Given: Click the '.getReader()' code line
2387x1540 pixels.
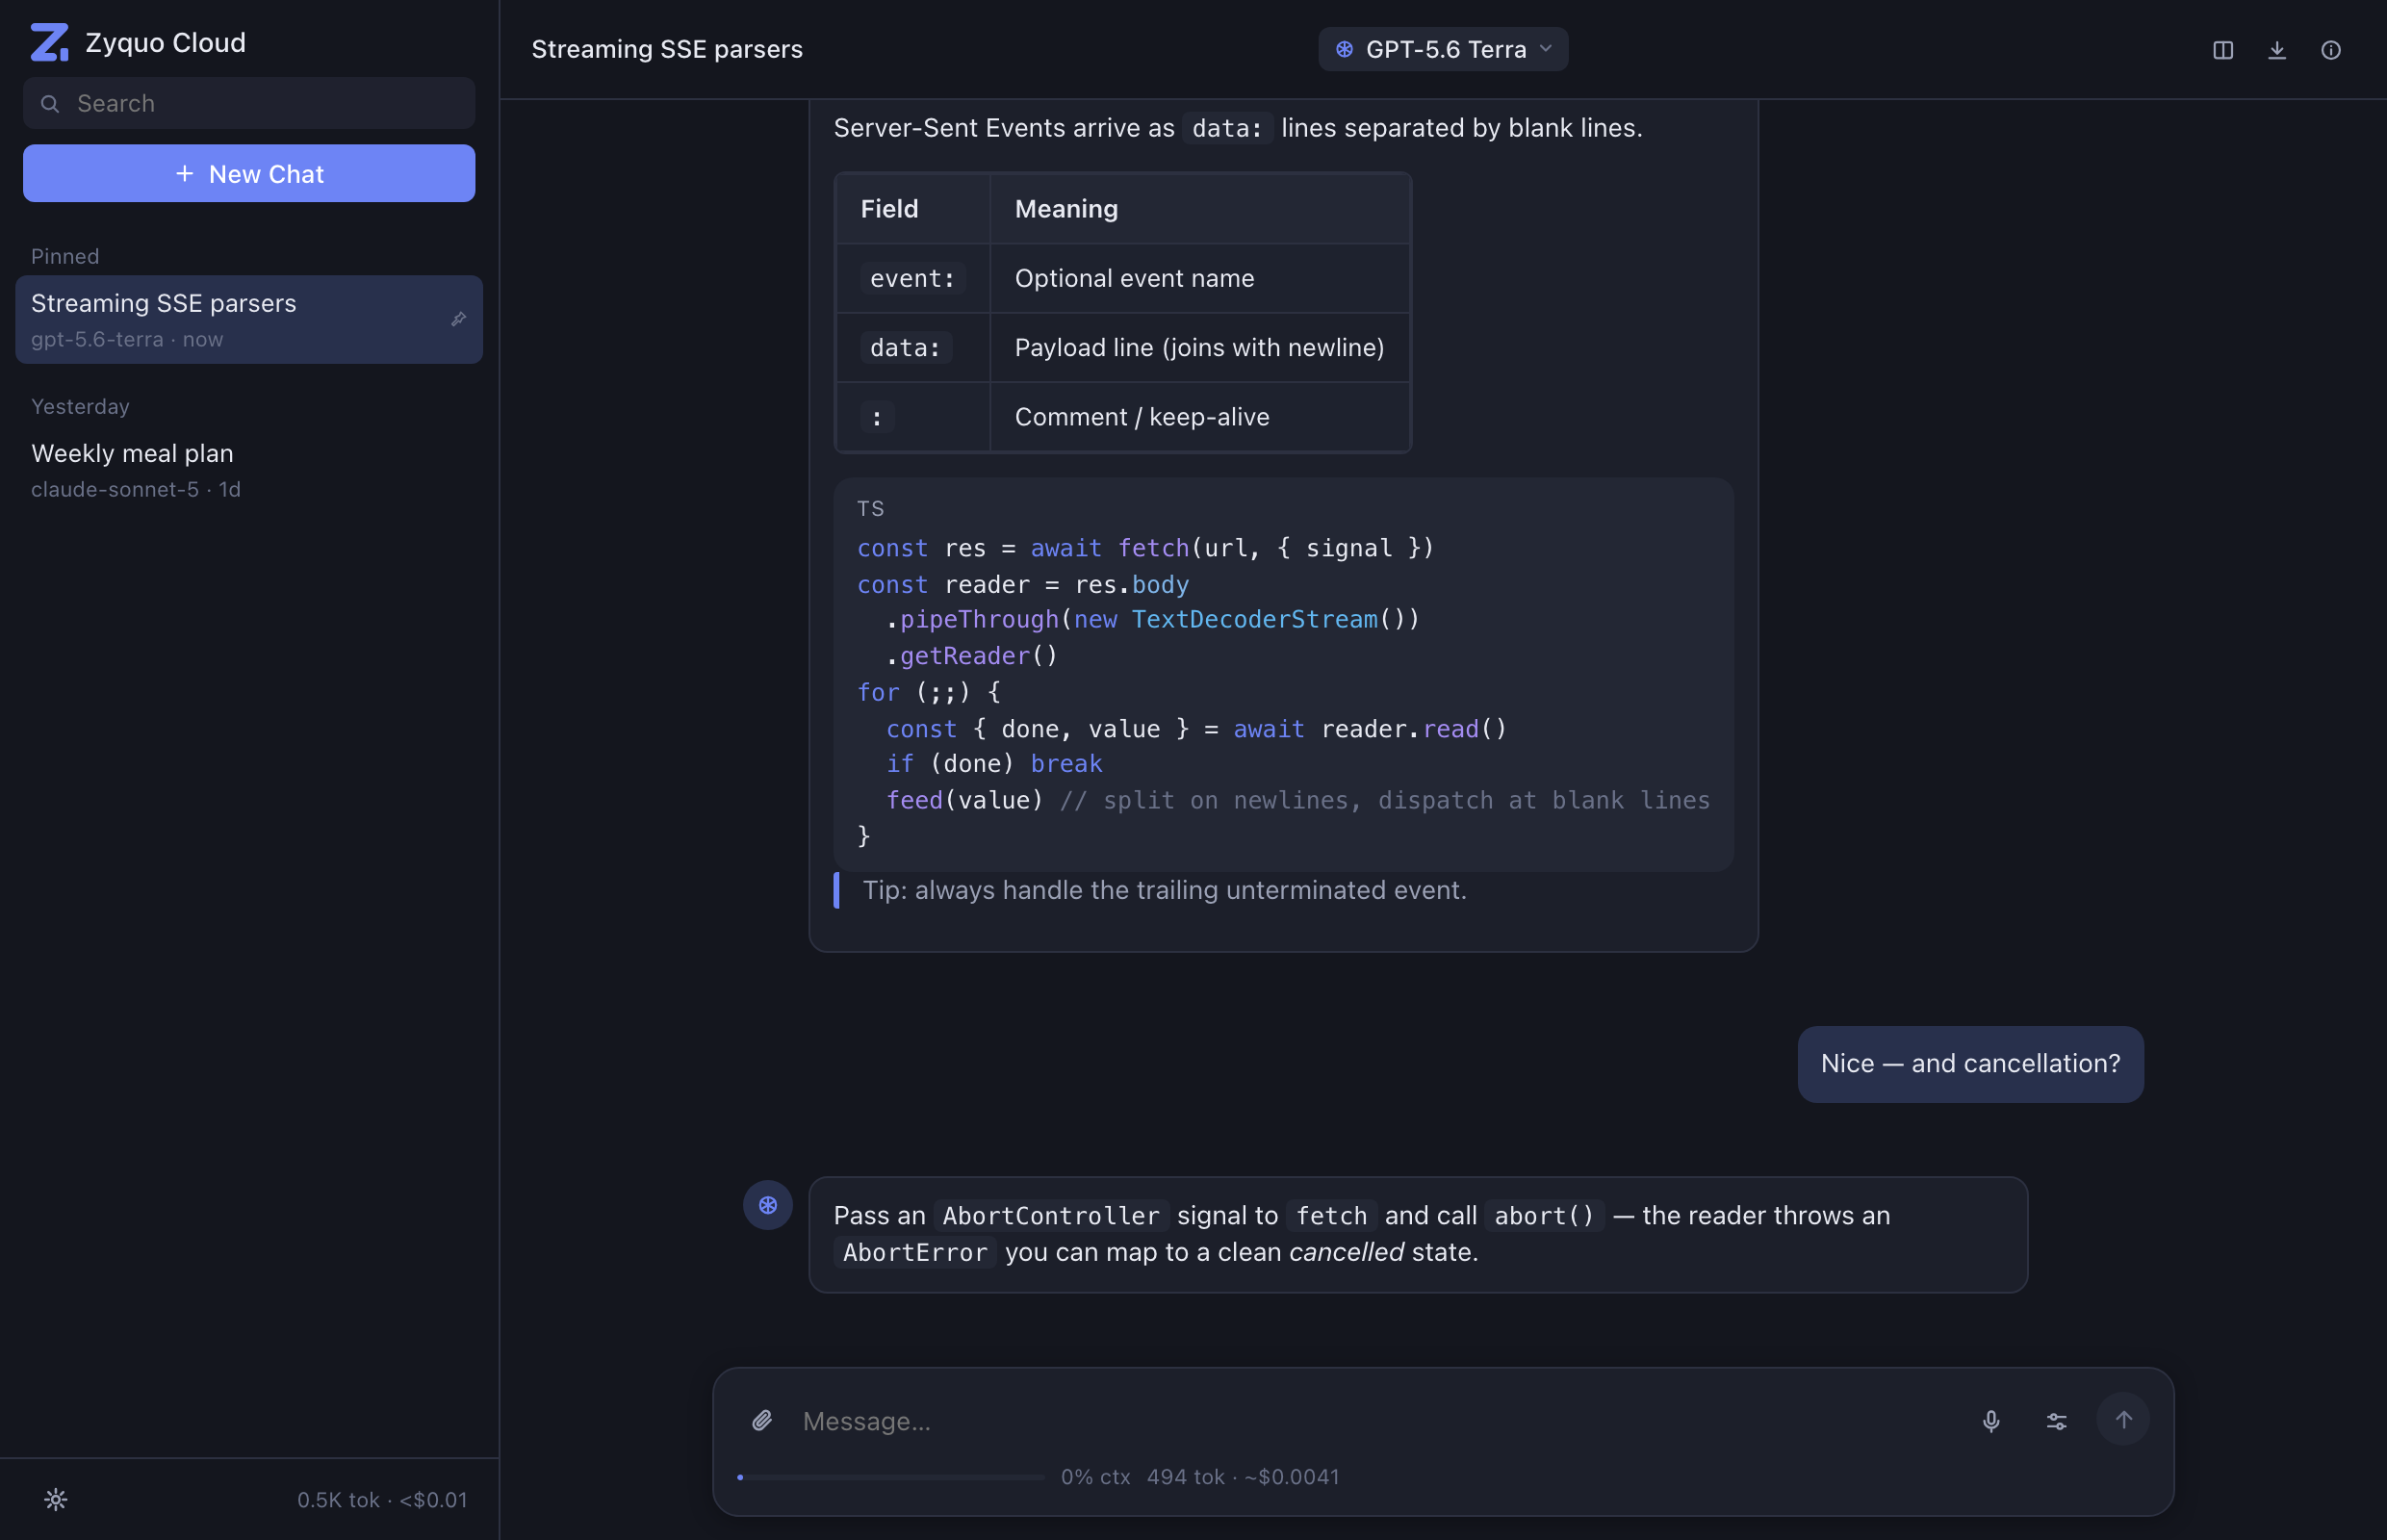Looking at the screenshot, I should pyautogui.click(x=972, y=655).
